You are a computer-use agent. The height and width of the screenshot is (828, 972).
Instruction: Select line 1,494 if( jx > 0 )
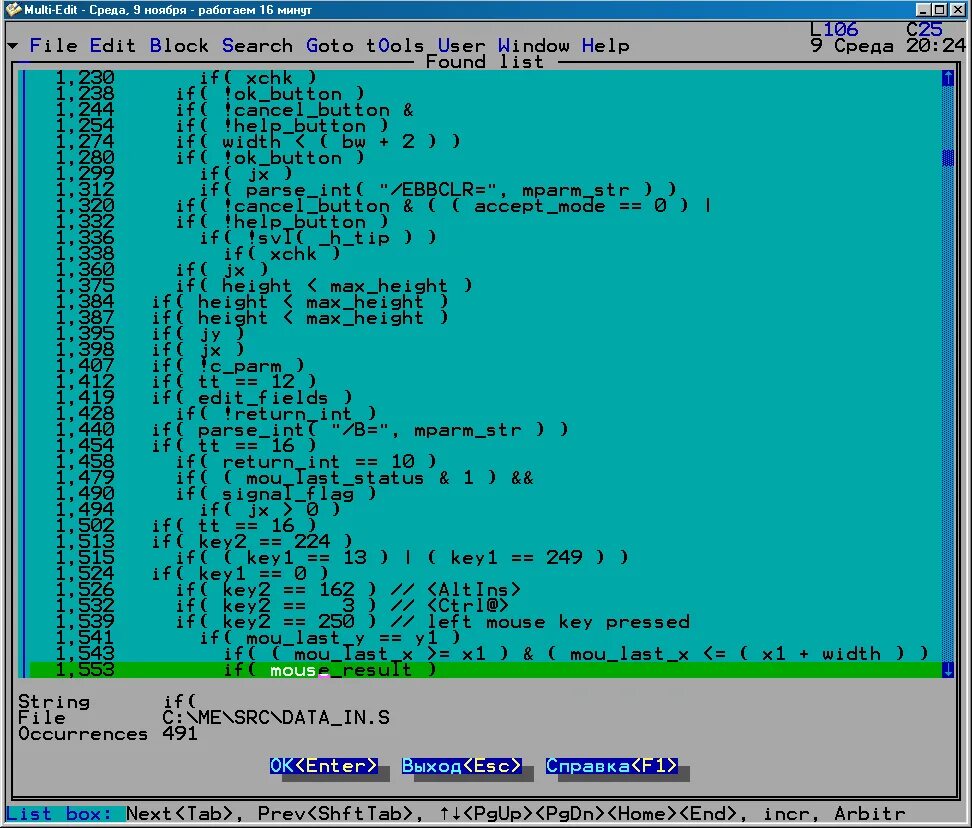pyautogui.click(x=485, y=509)
